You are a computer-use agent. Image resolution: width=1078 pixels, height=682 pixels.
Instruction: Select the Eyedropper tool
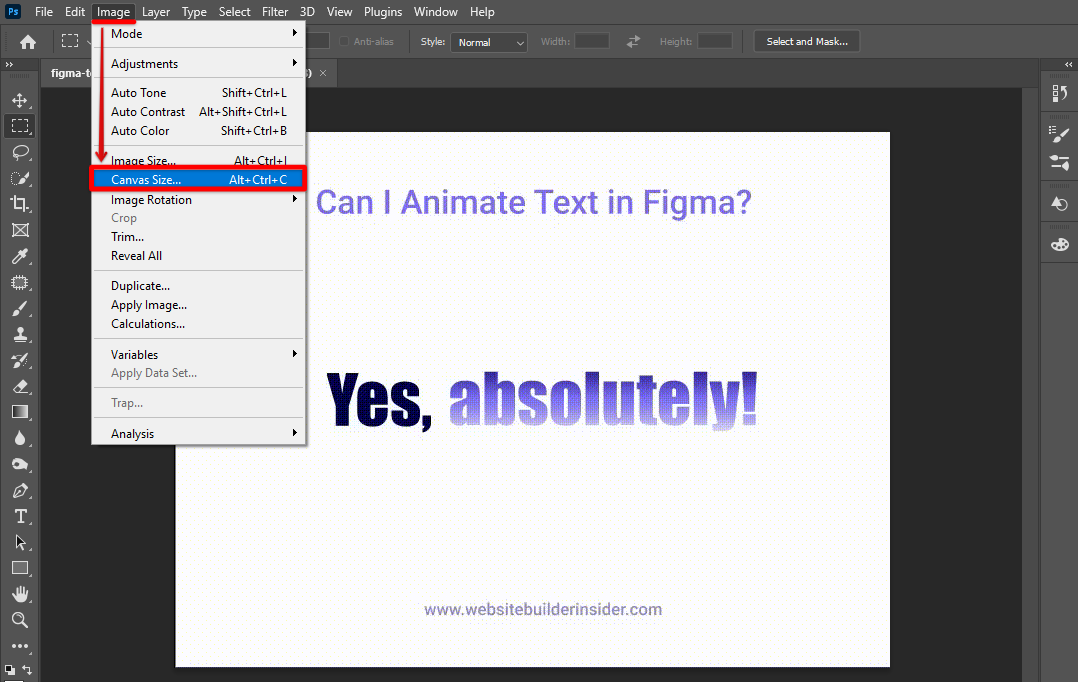point(20,256)
